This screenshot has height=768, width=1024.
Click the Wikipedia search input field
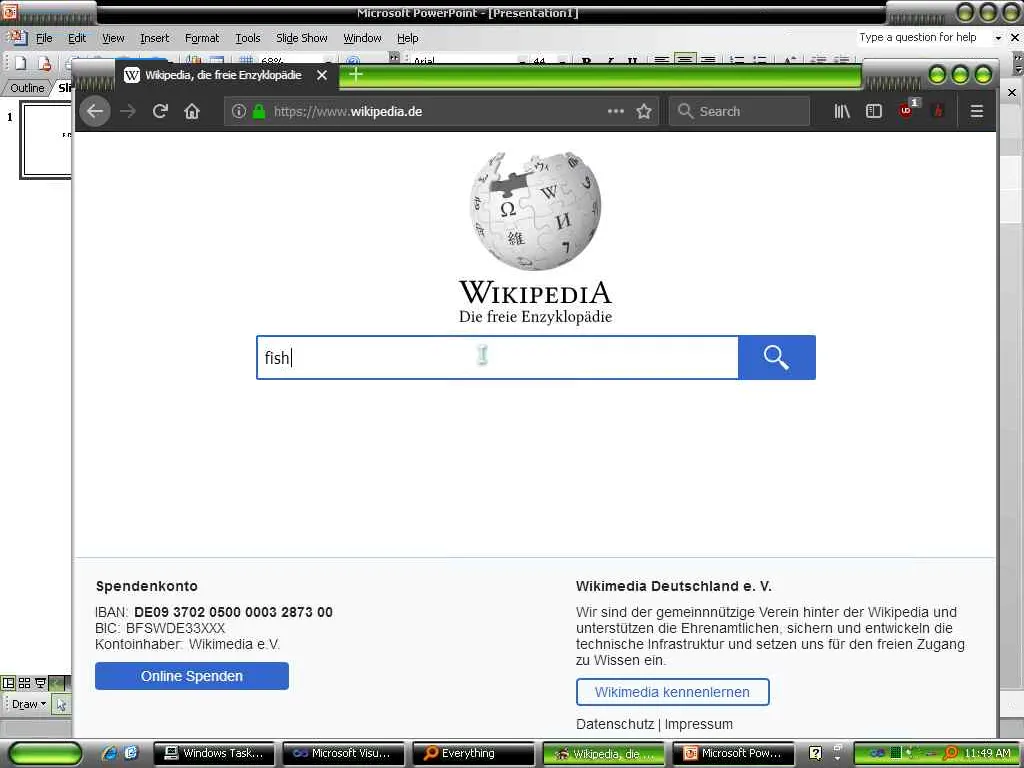click(497, 357)
